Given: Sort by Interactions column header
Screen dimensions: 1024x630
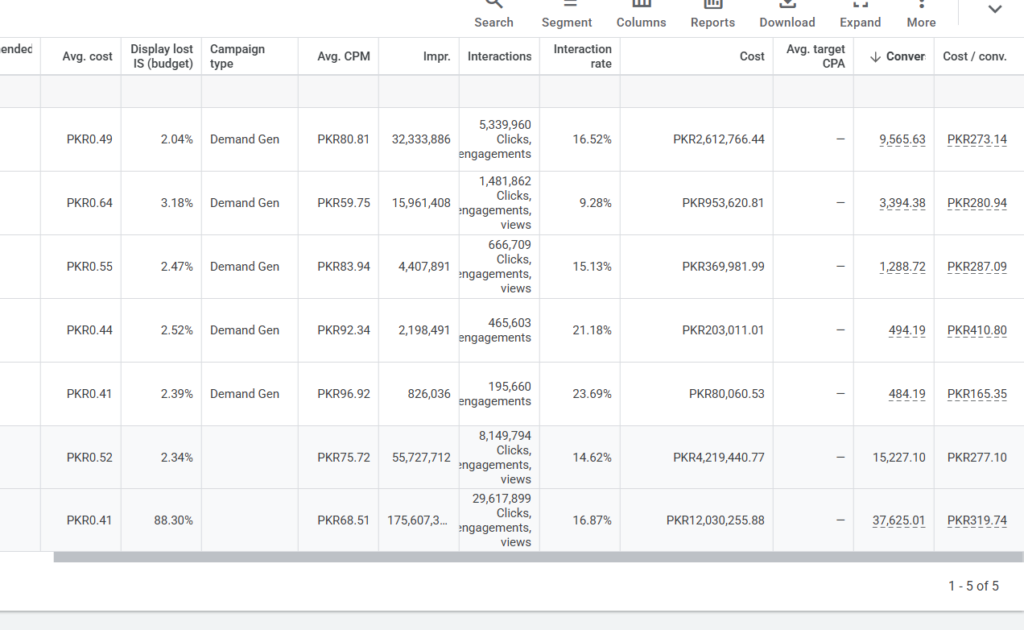Looking at the screenshot, I should [x=500, y=56].
